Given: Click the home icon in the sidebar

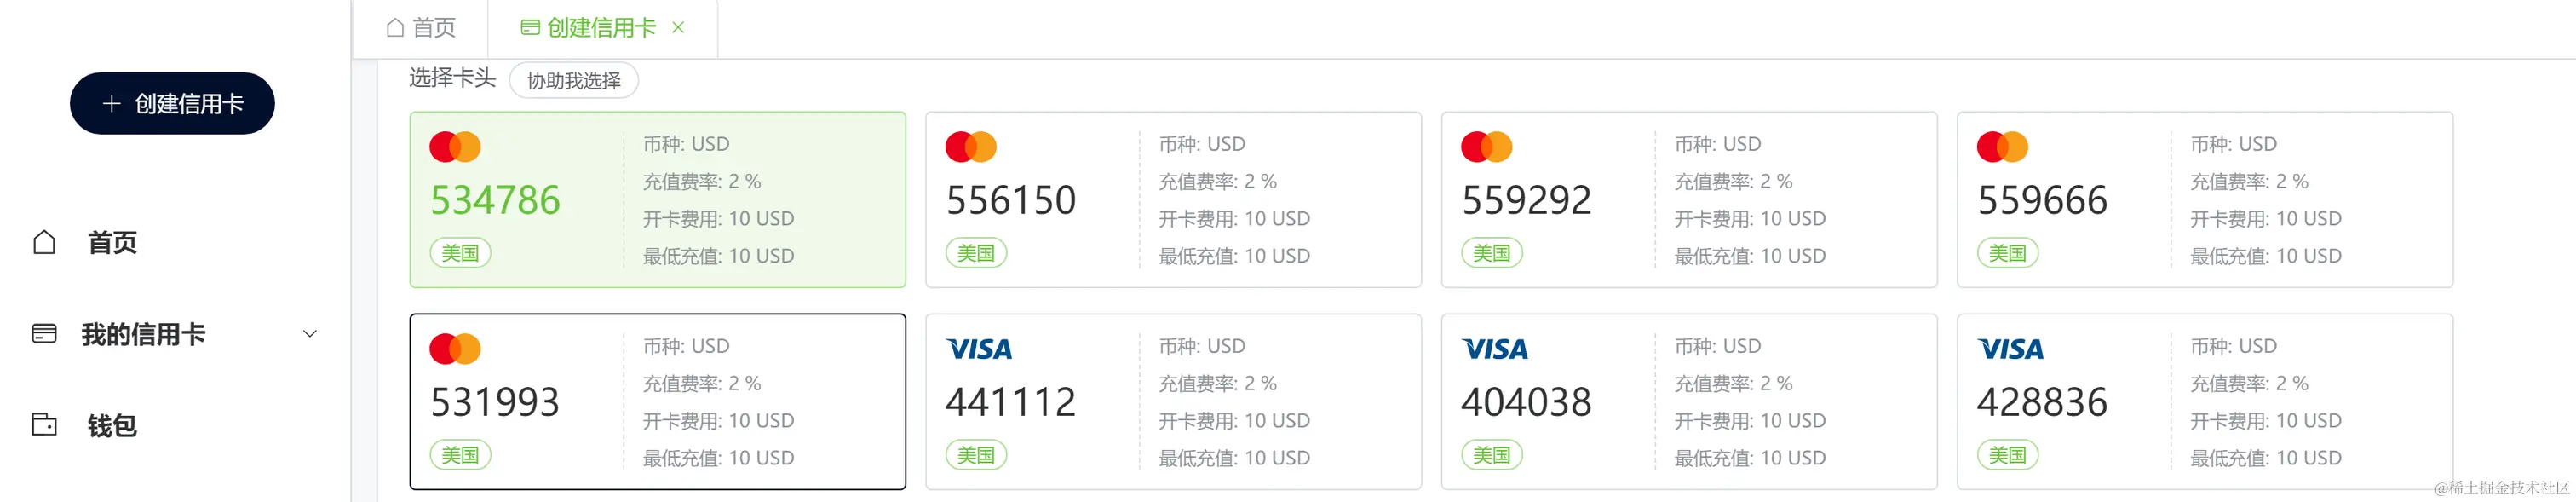Looking at the screenshot, I should 44,242.
